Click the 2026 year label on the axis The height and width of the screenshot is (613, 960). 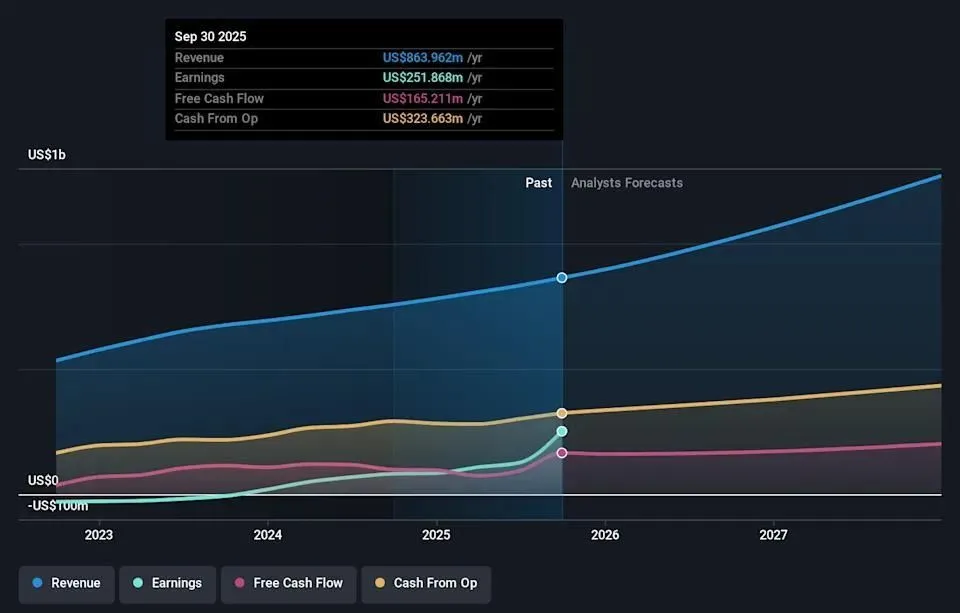[604, 535]
